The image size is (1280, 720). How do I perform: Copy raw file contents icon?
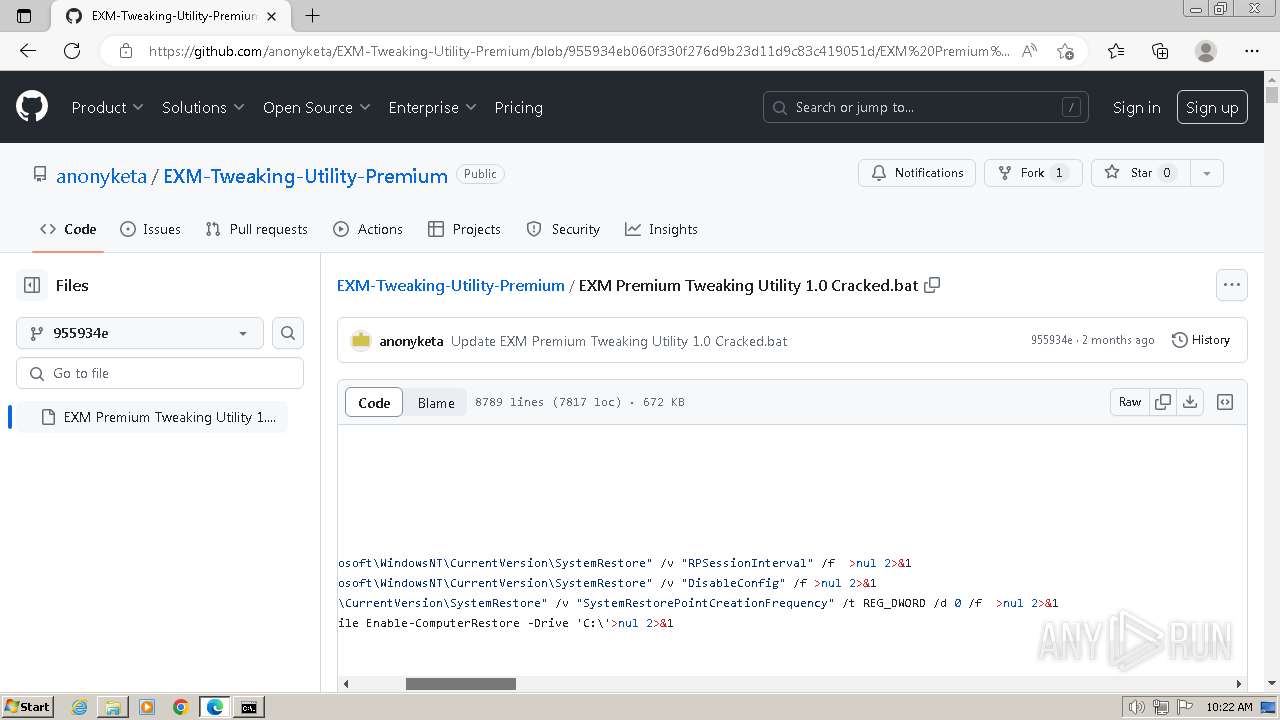[1163, 402]
